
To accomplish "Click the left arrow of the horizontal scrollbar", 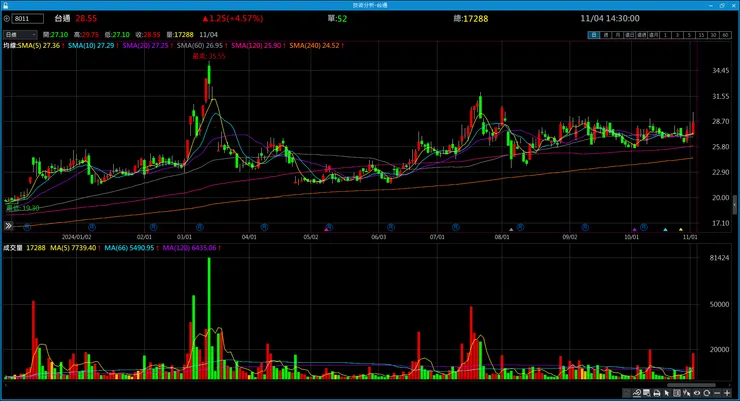I will tap(6, 385).
